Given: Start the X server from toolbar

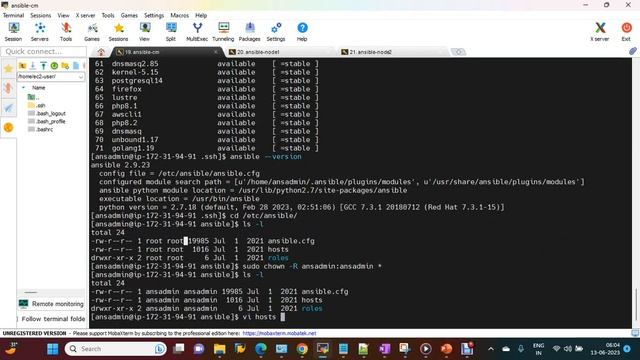Looking at the screenshot, I should 600,32.
